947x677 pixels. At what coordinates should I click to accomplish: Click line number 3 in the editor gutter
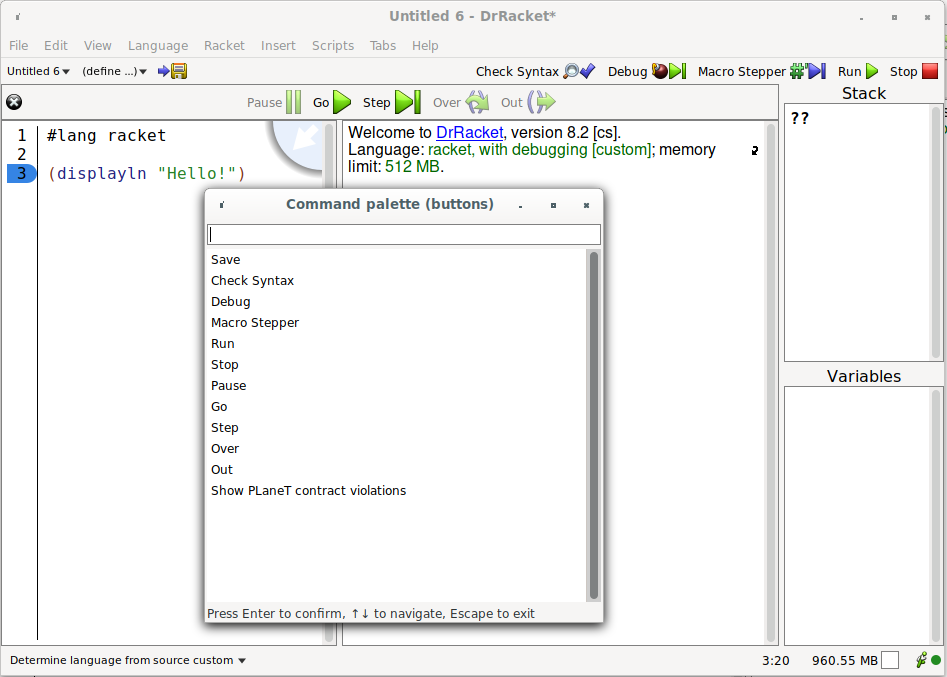tap(22, 173)
